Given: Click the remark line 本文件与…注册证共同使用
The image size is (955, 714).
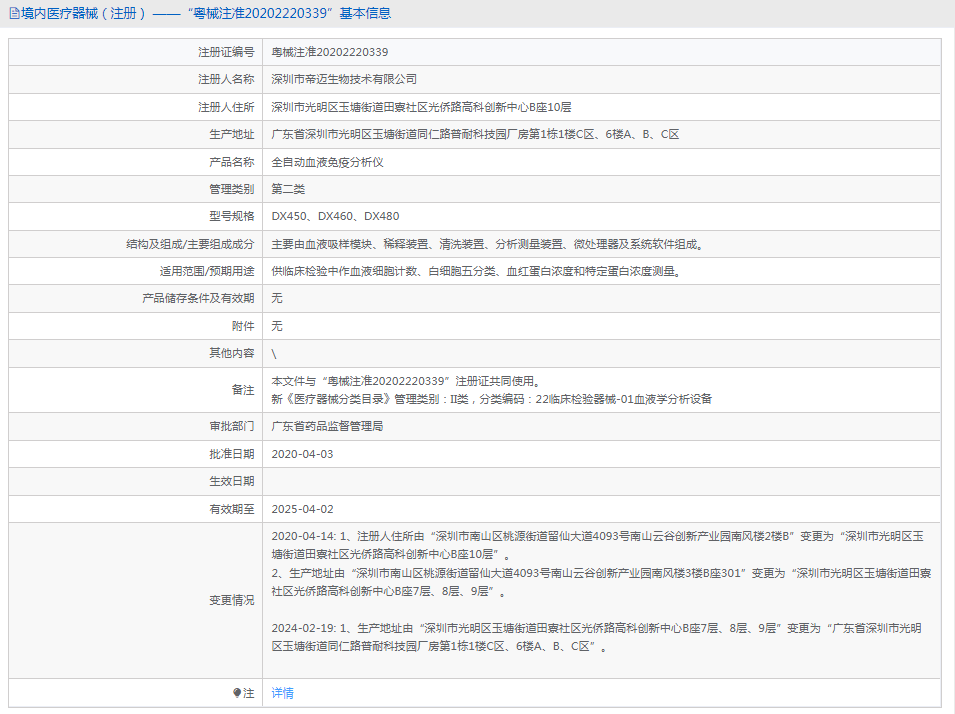Looking at the screenshot, I should pos(407,381).
